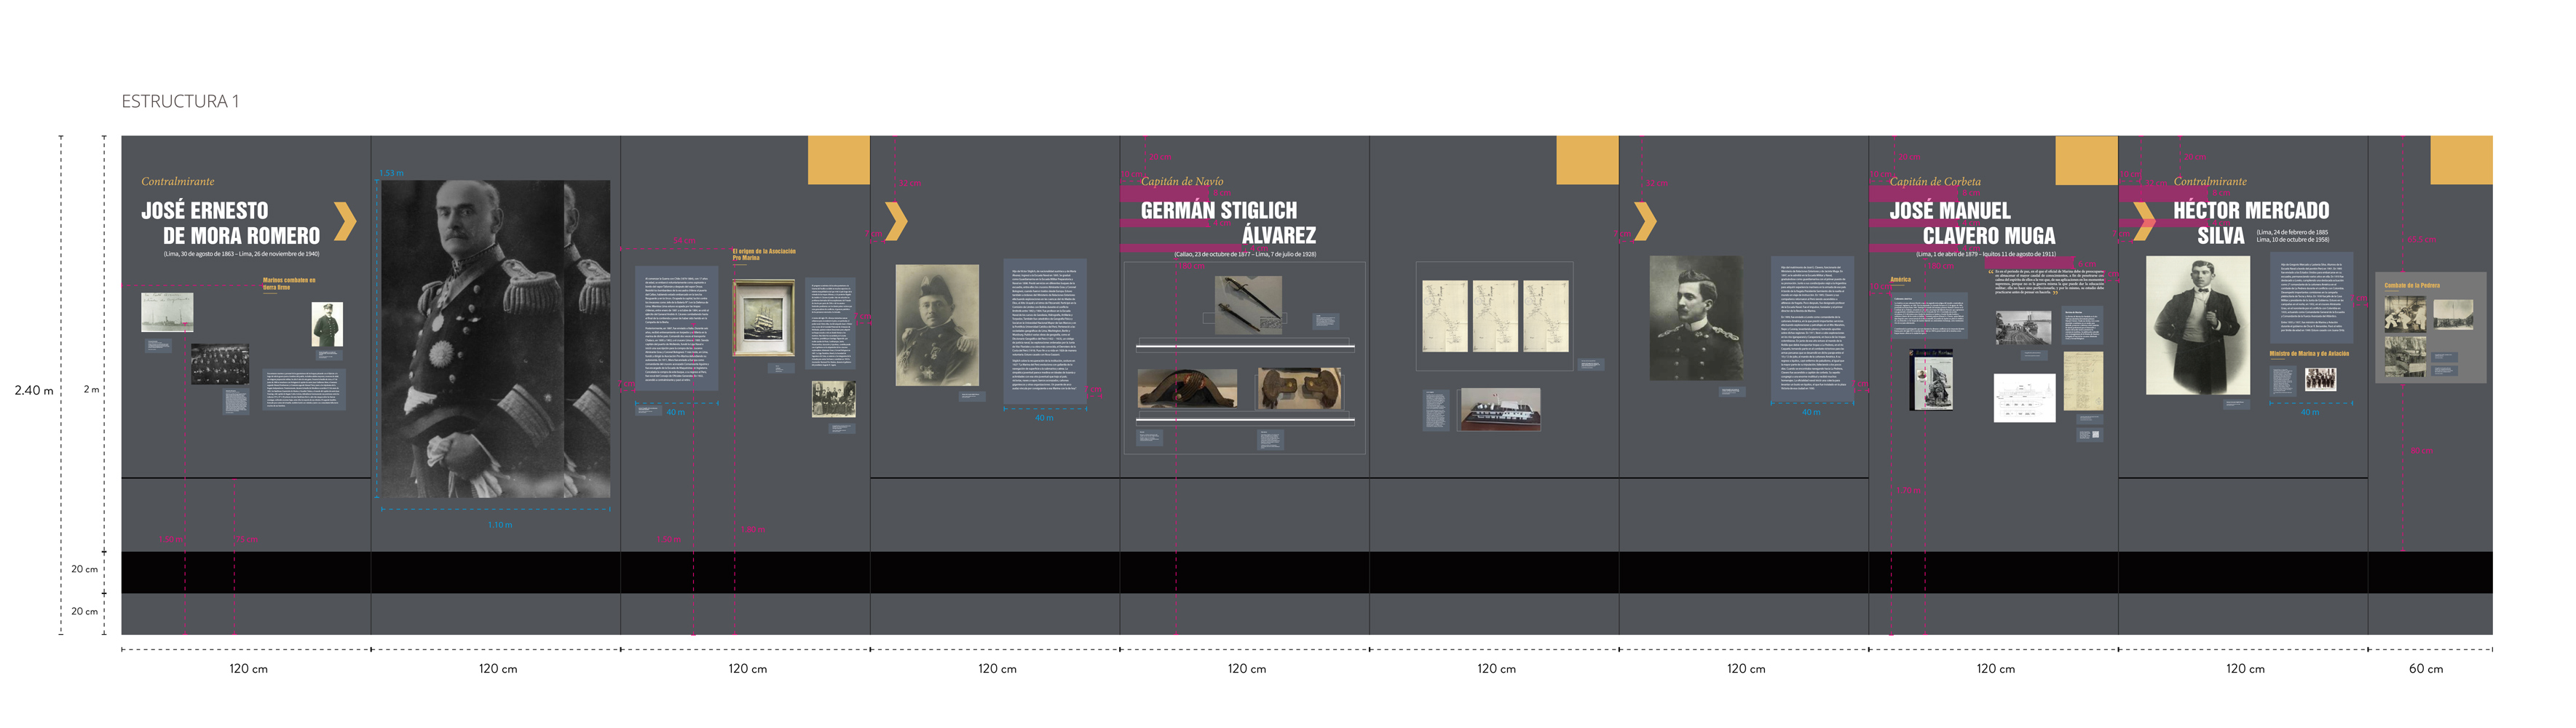
Task: Select the bicorne hat photo
Action: pos(1187,389)
